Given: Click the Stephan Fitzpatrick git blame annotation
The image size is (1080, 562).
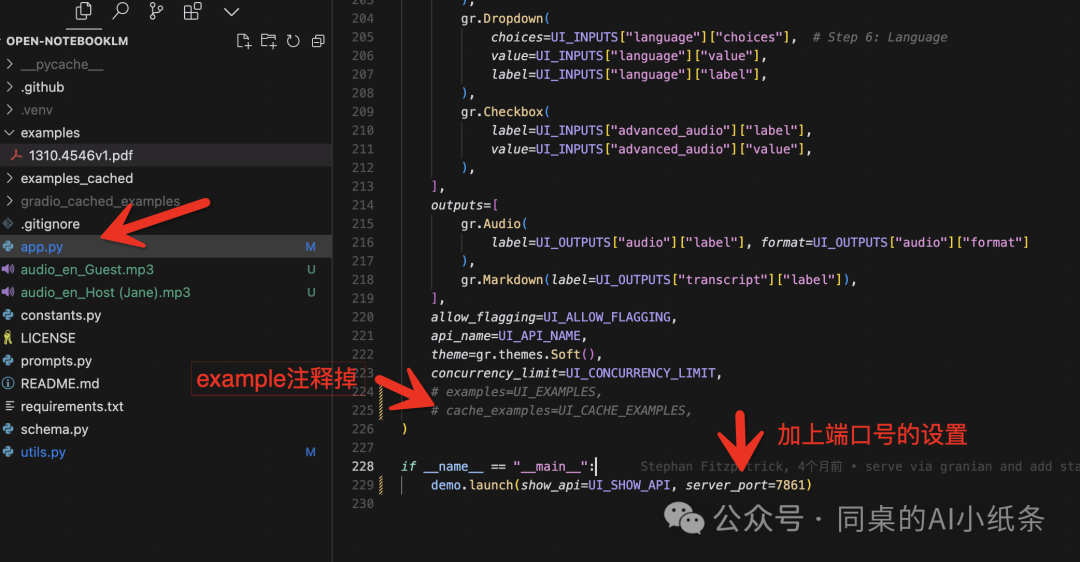Looking at the screenshot, I should click(860, 466).
